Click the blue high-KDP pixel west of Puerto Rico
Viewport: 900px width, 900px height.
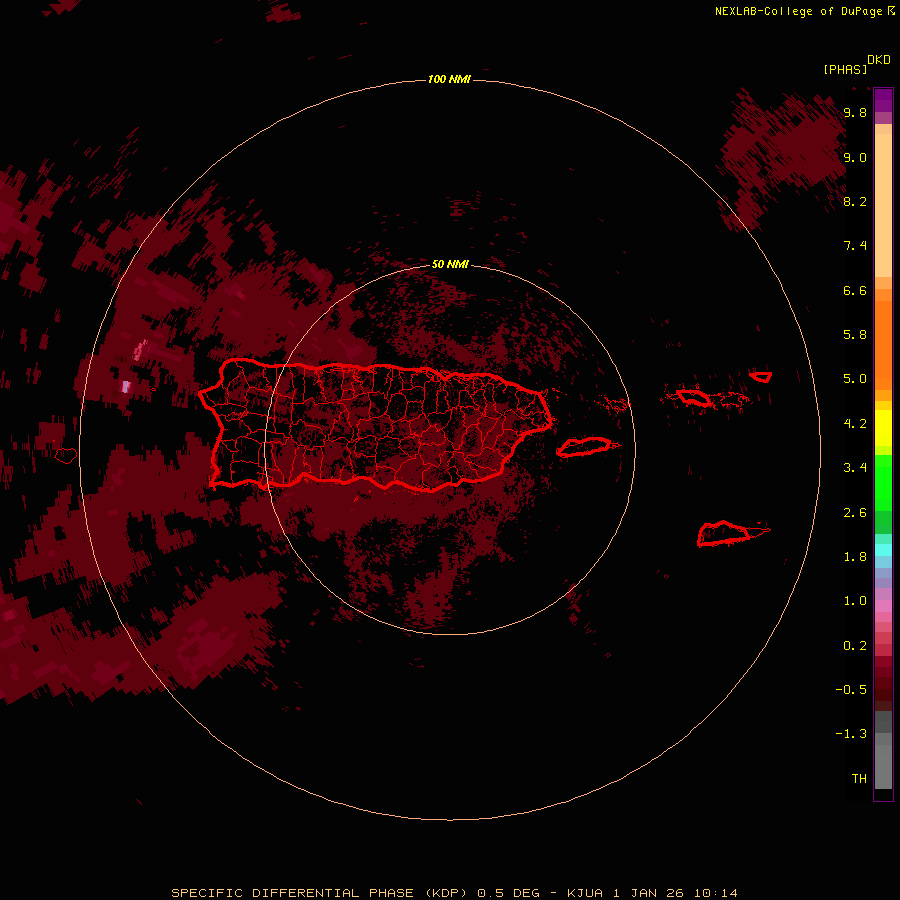[126, 386]
